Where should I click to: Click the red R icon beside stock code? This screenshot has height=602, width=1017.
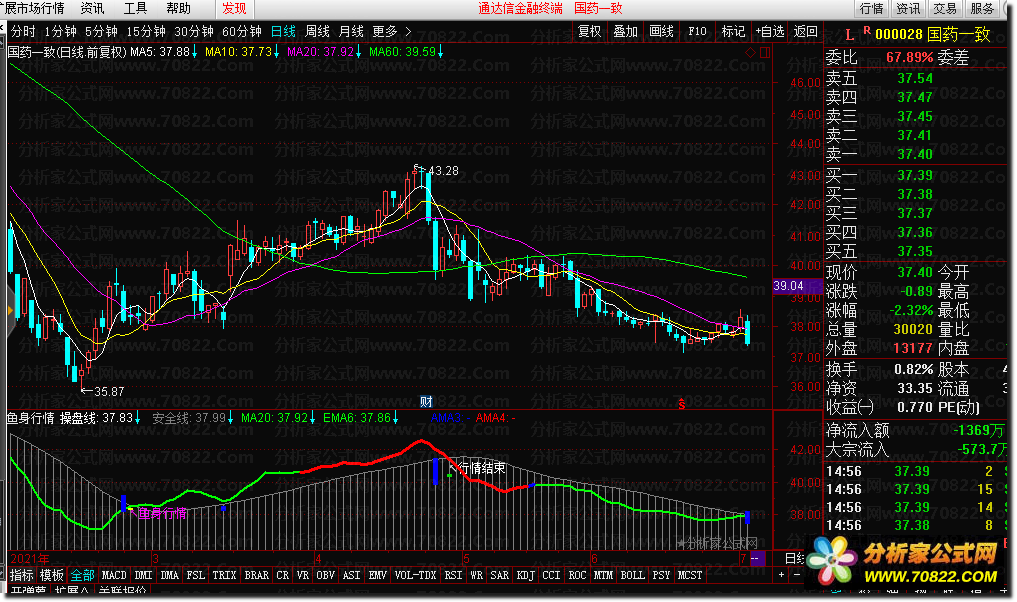tap(867, 30)
